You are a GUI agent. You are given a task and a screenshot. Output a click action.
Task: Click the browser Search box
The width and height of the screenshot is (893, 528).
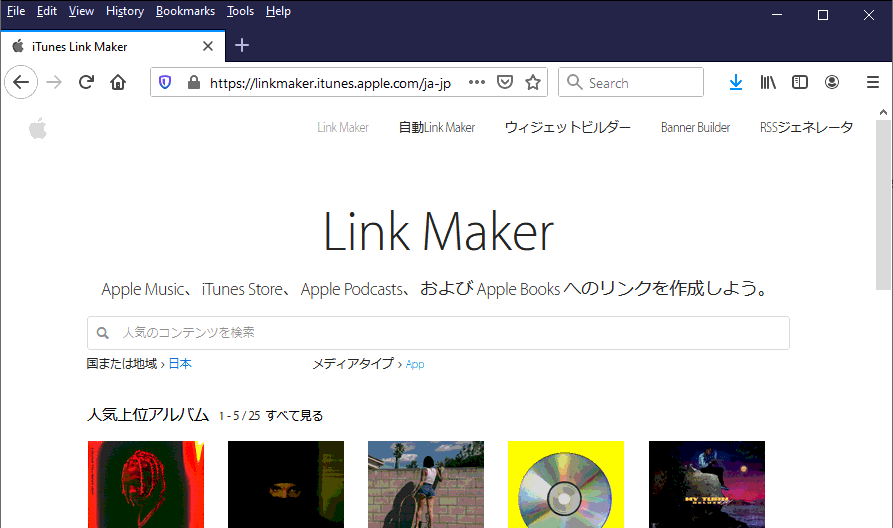[630, 83]
